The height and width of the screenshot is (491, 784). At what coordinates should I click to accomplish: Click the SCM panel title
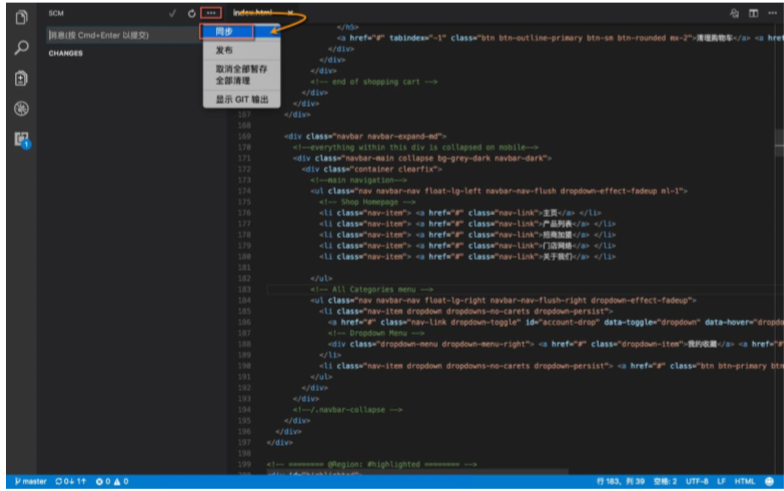(56, 14)
